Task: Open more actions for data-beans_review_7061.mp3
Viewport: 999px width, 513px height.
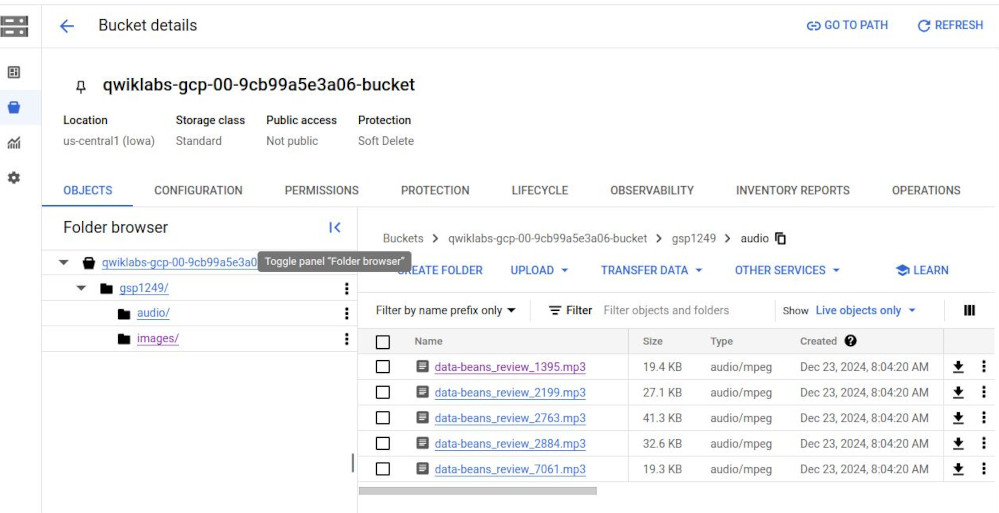Action: 984,468
